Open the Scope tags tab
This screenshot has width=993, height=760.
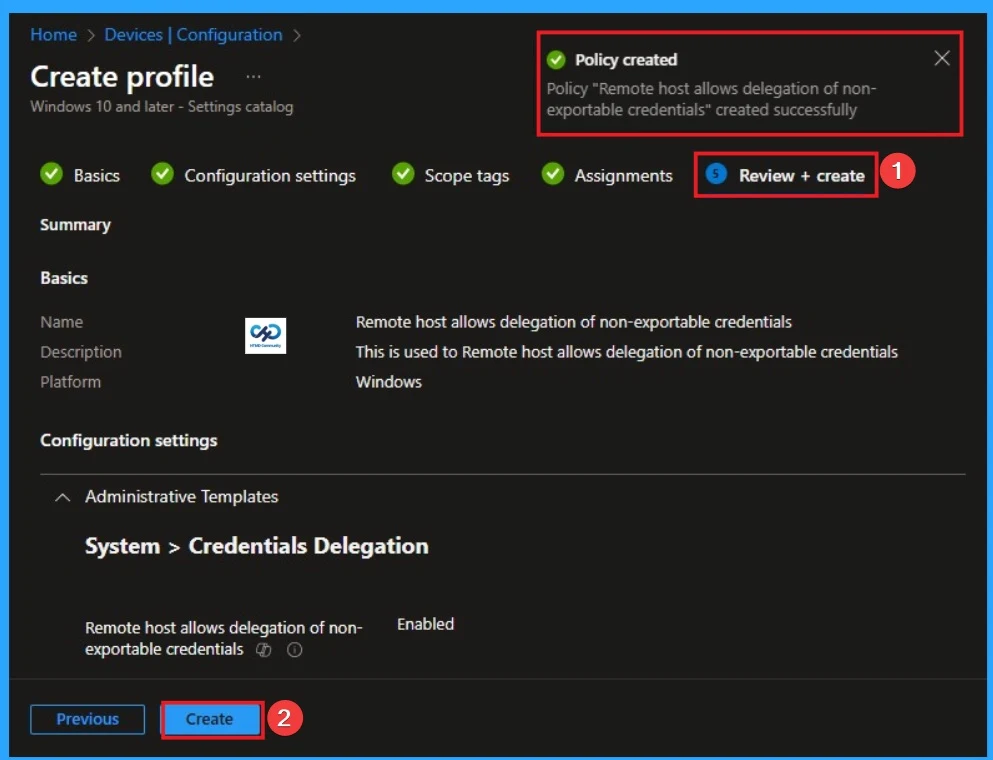tap(465, 175)
